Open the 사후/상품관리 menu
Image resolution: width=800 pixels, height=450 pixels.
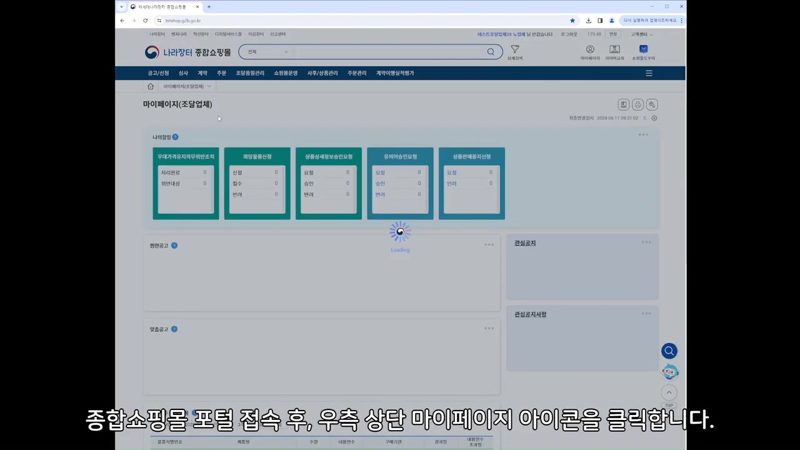click(x=322, y=73)
